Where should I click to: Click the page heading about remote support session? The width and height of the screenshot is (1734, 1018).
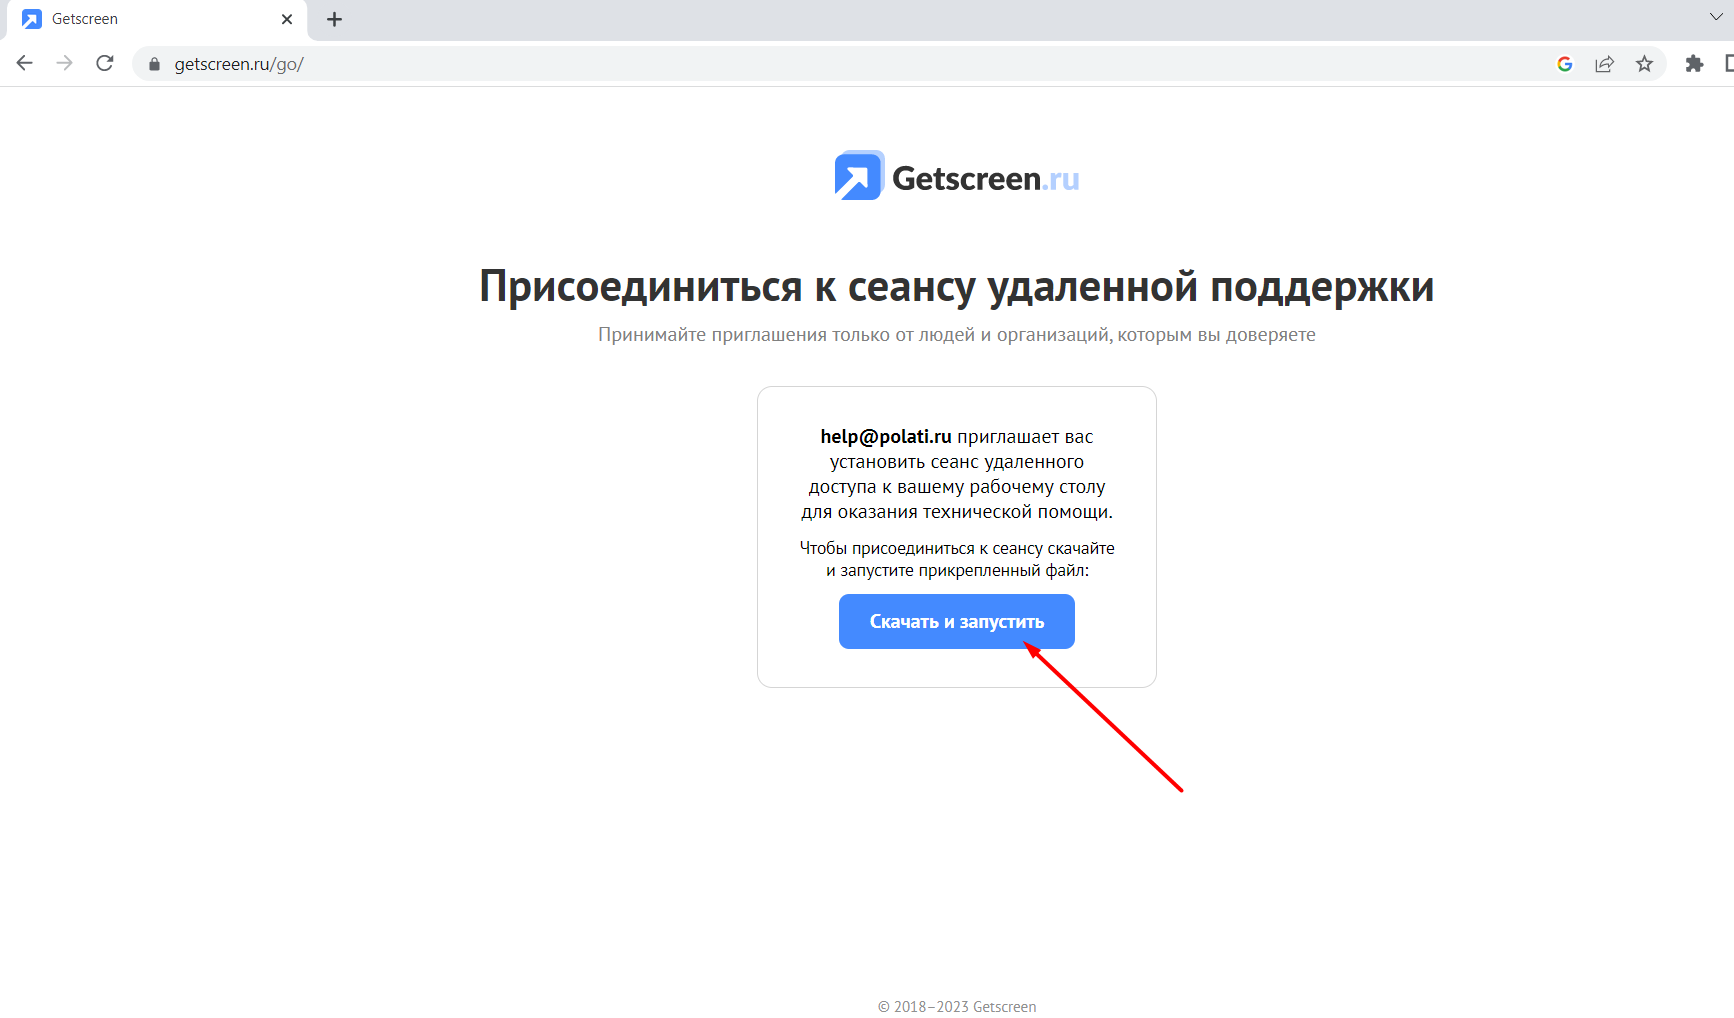tap(956, 286)
